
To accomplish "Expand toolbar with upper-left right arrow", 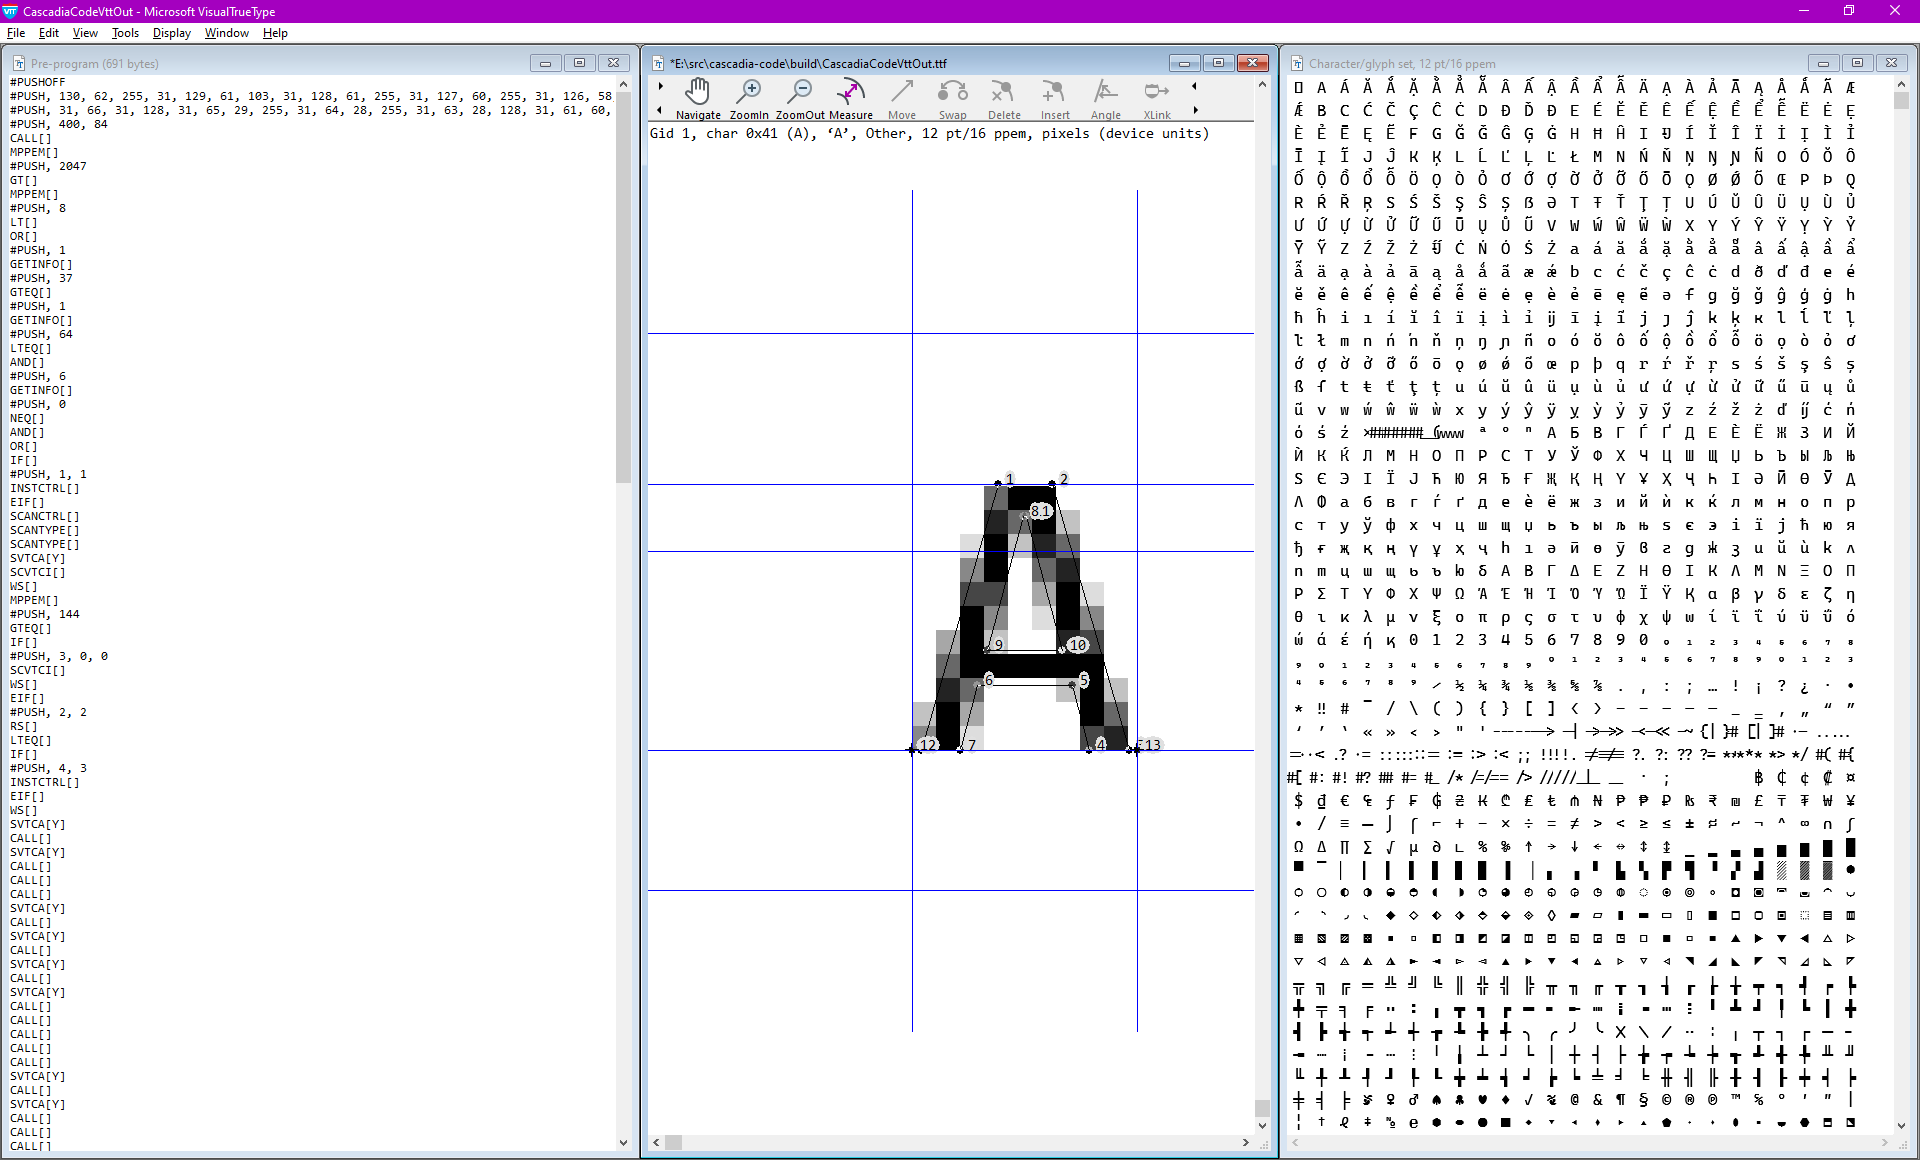I will [661, 87].
